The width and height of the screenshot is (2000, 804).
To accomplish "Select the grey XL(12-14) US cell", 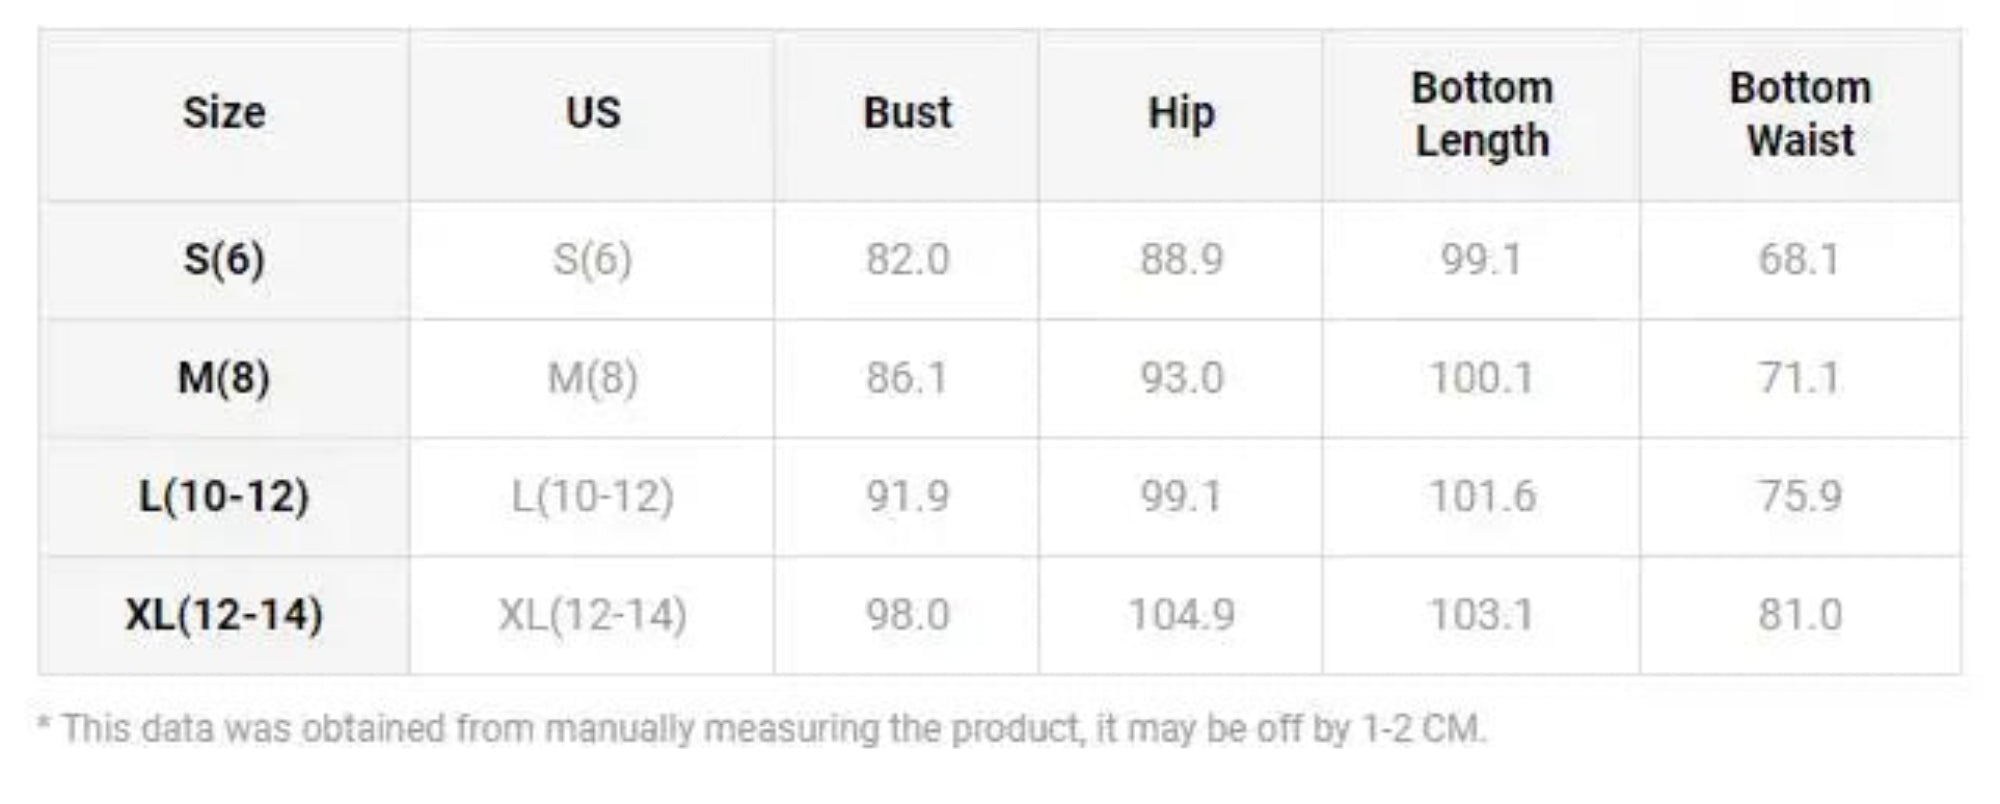I will click(x=592, y=614).
